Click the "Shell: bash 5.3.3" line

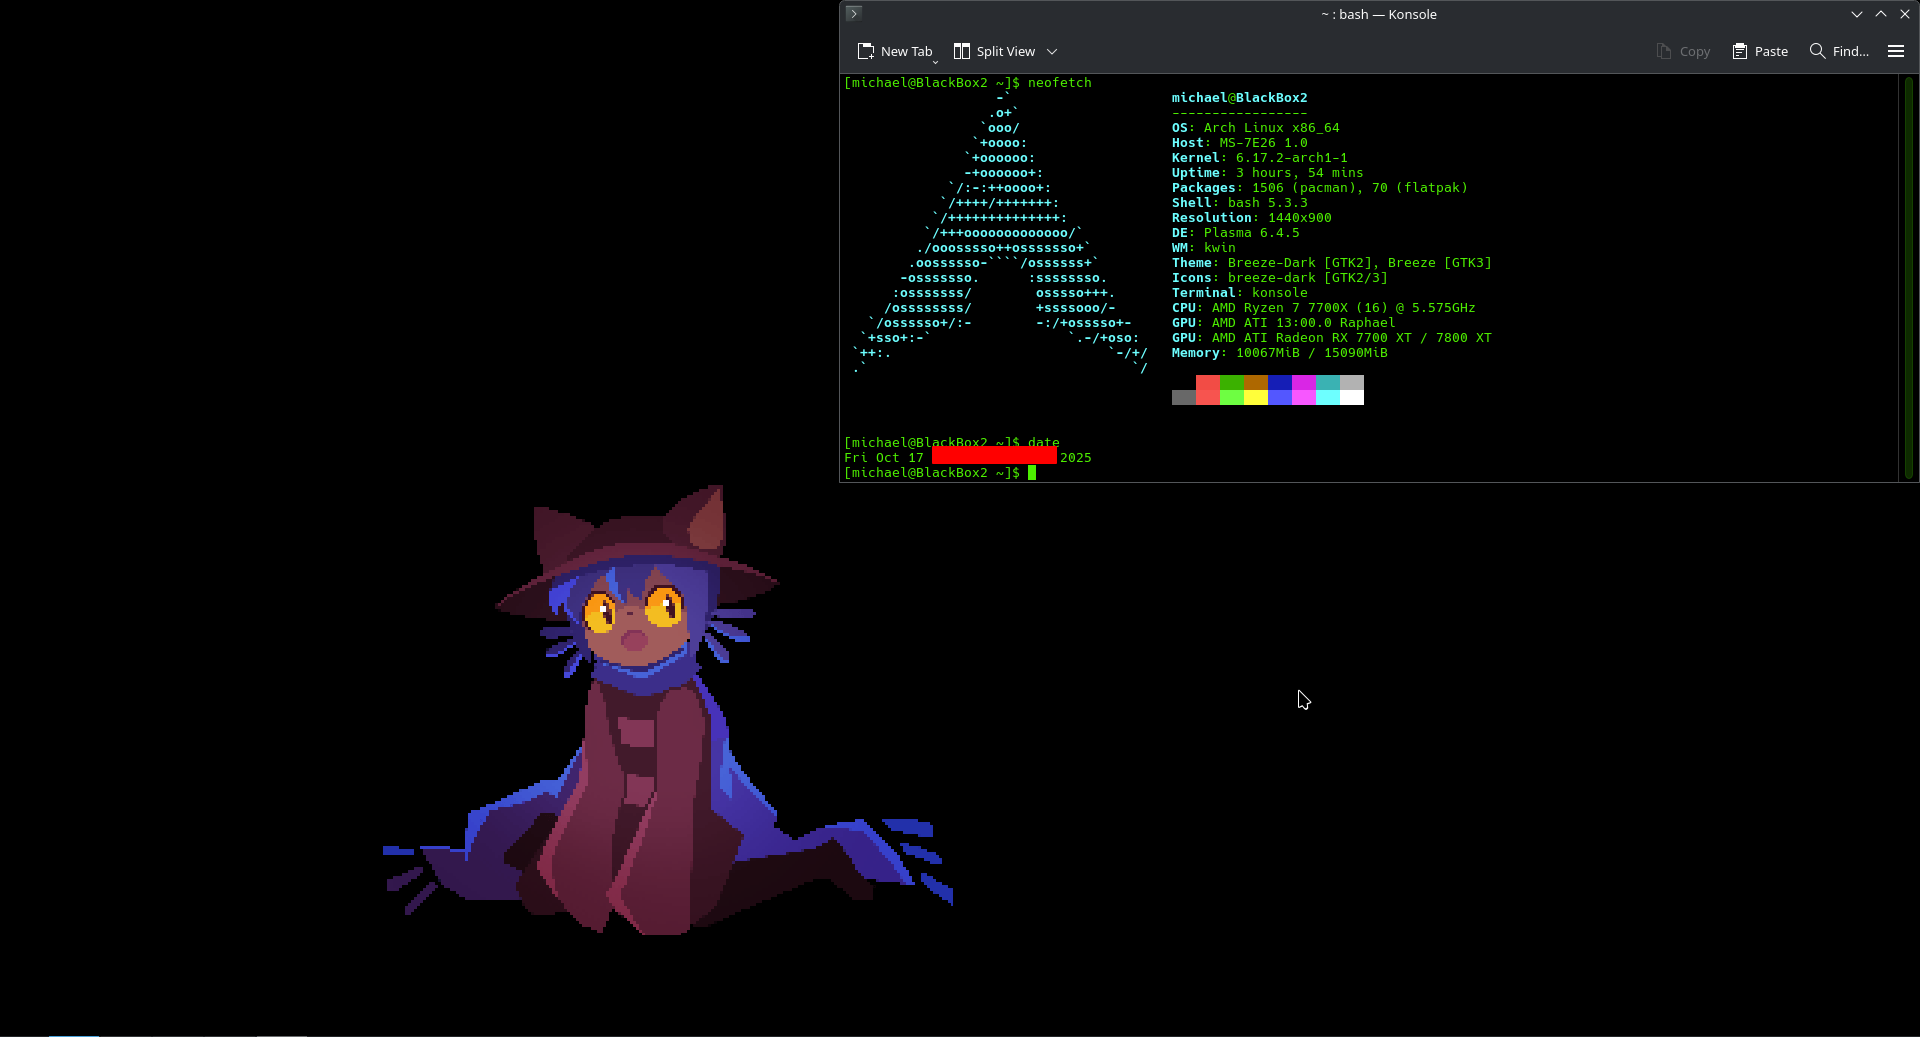1240,203
